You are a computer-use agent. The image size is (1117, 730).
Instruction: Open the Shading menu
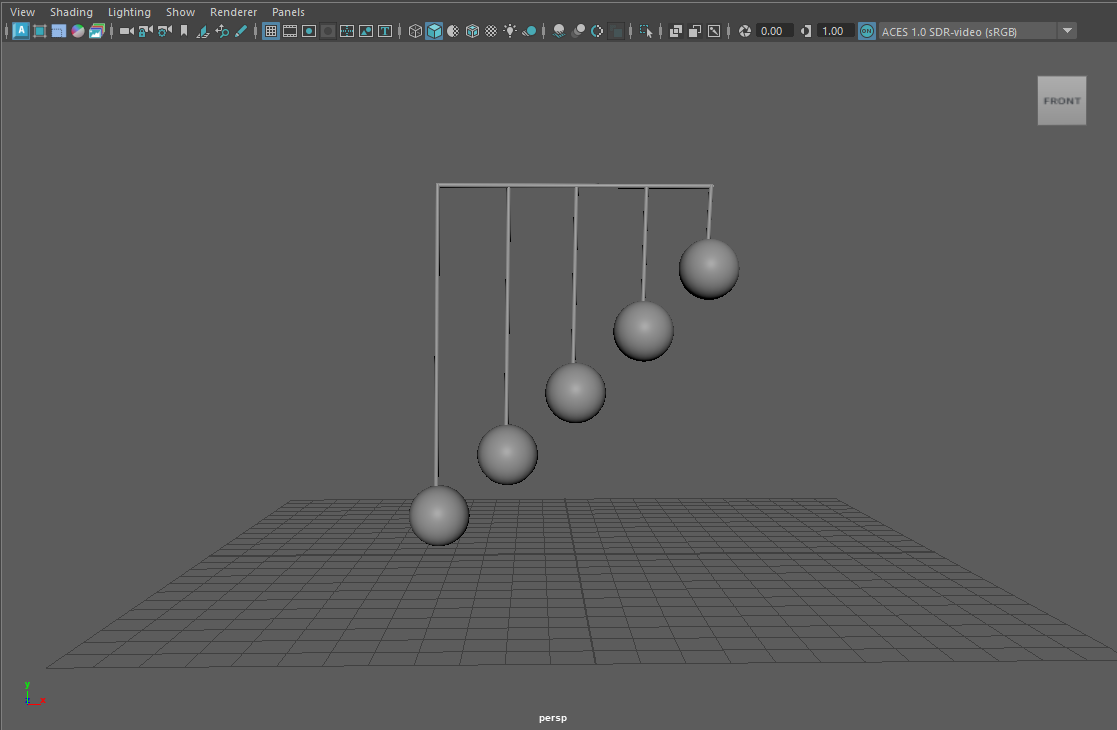click(71, 12)
